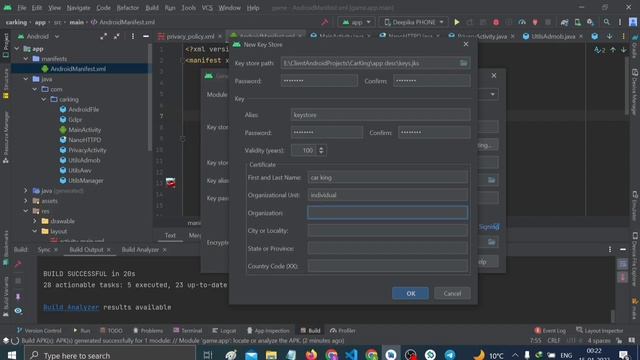Open the Build menu
640x360 pixels.
point(152,8)
